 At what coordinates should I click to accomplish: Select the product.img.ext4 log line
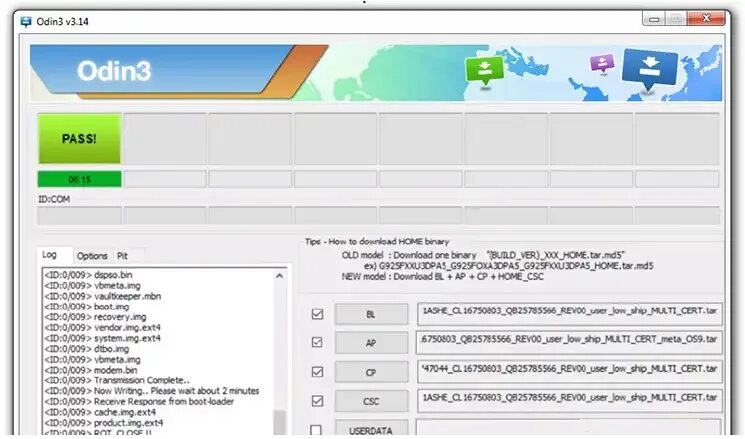(x=104, y=423)
